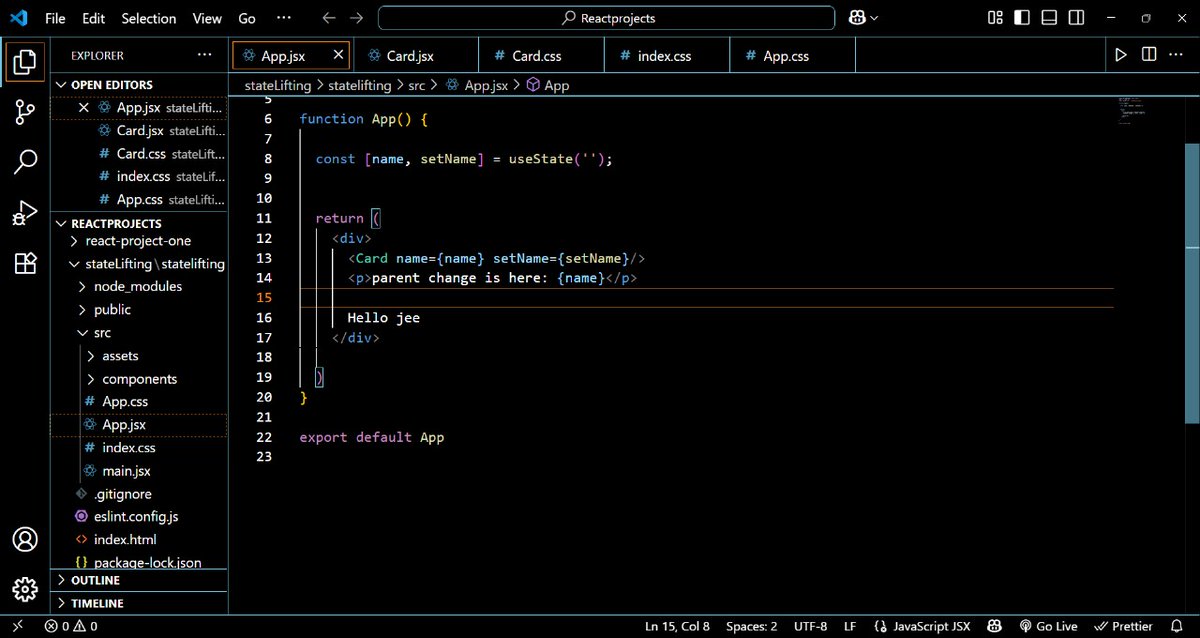Expand the Timeline section

click(x=139, y=604)
